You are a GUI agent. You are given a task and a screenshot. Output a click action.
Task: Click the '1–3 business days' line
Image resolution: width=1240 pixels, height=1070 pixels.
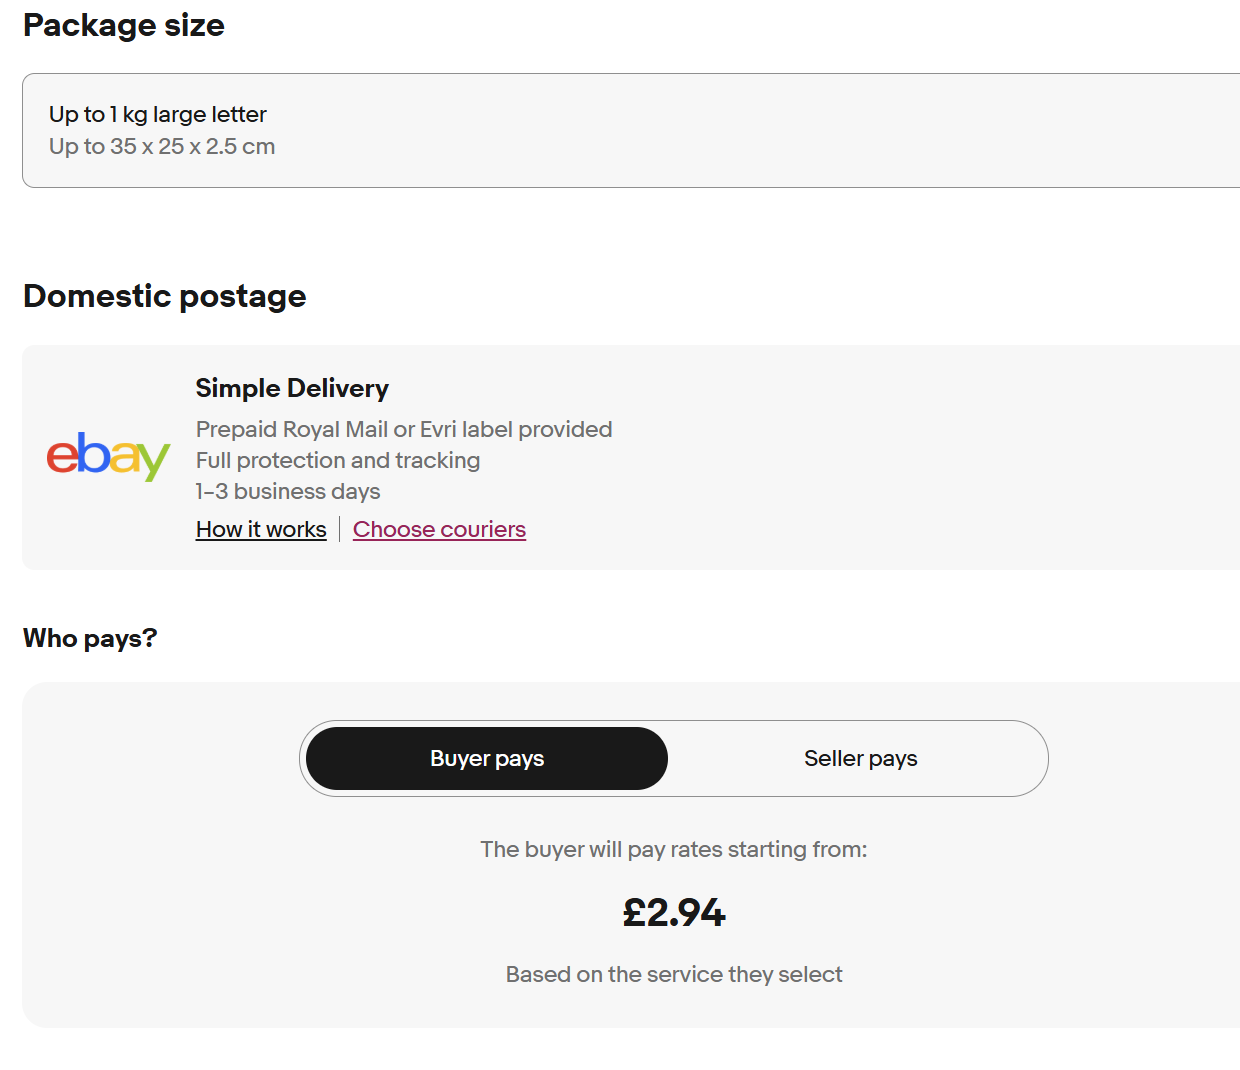(288, 491)
